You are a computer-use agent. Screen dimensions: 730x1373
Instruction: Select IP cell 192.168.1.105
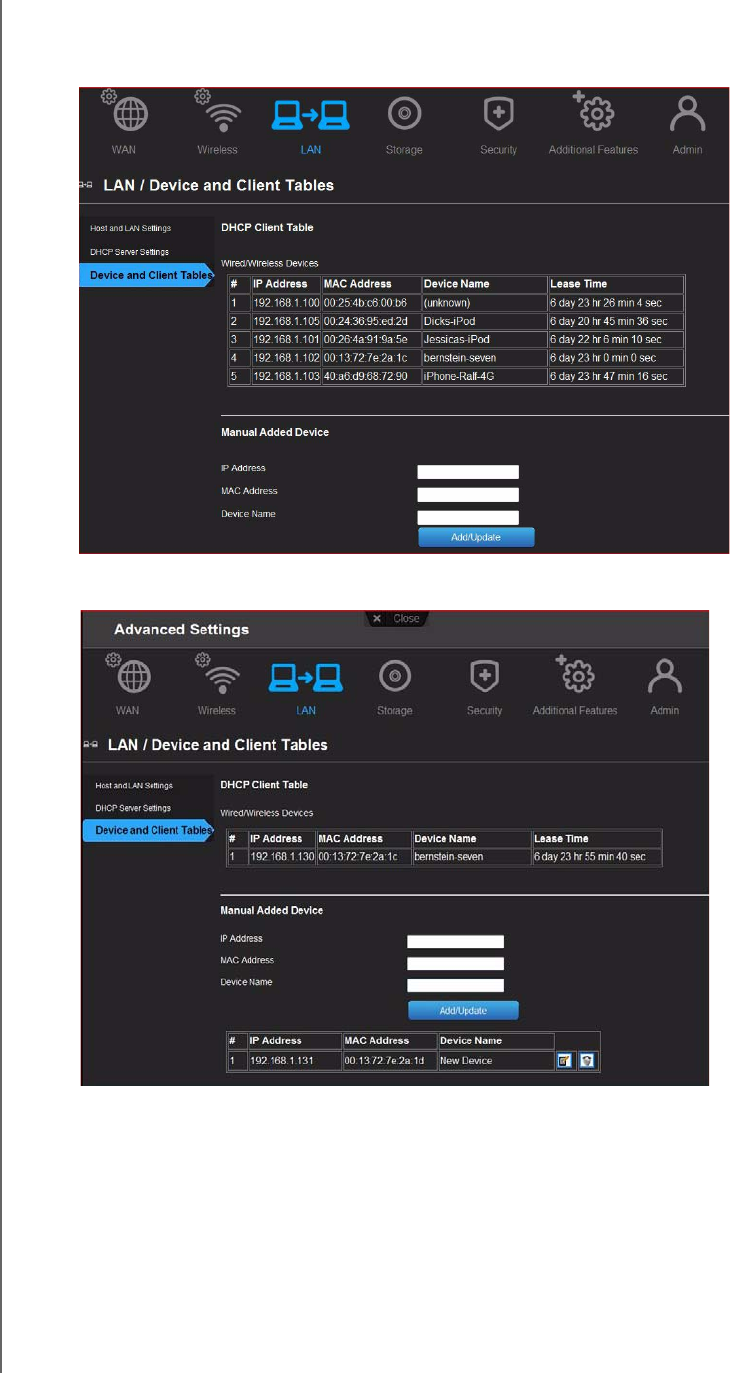[284, 321]
